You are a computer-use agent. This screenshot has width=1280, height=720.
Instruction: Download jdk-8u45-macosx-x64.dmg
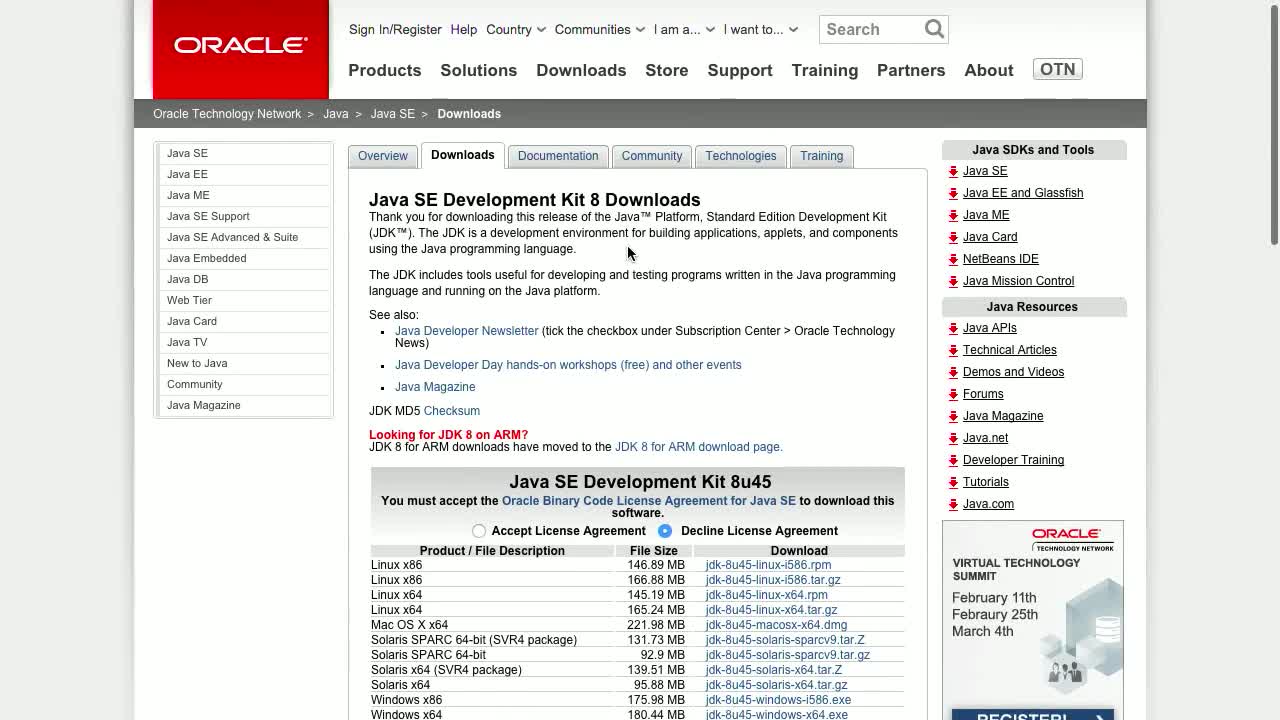tap(776, 625)
